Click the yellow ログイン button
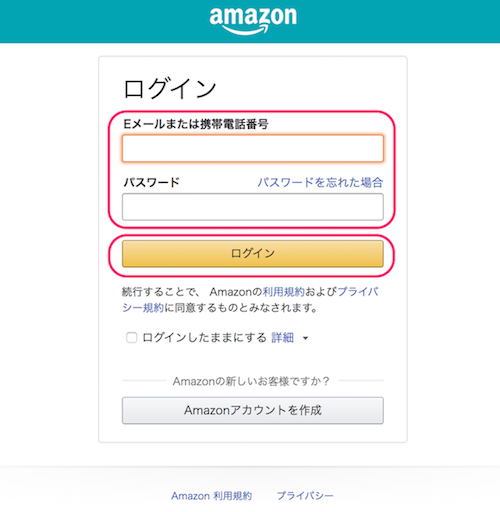This screenshot has width=500, height=512. [x=253, y=254]
